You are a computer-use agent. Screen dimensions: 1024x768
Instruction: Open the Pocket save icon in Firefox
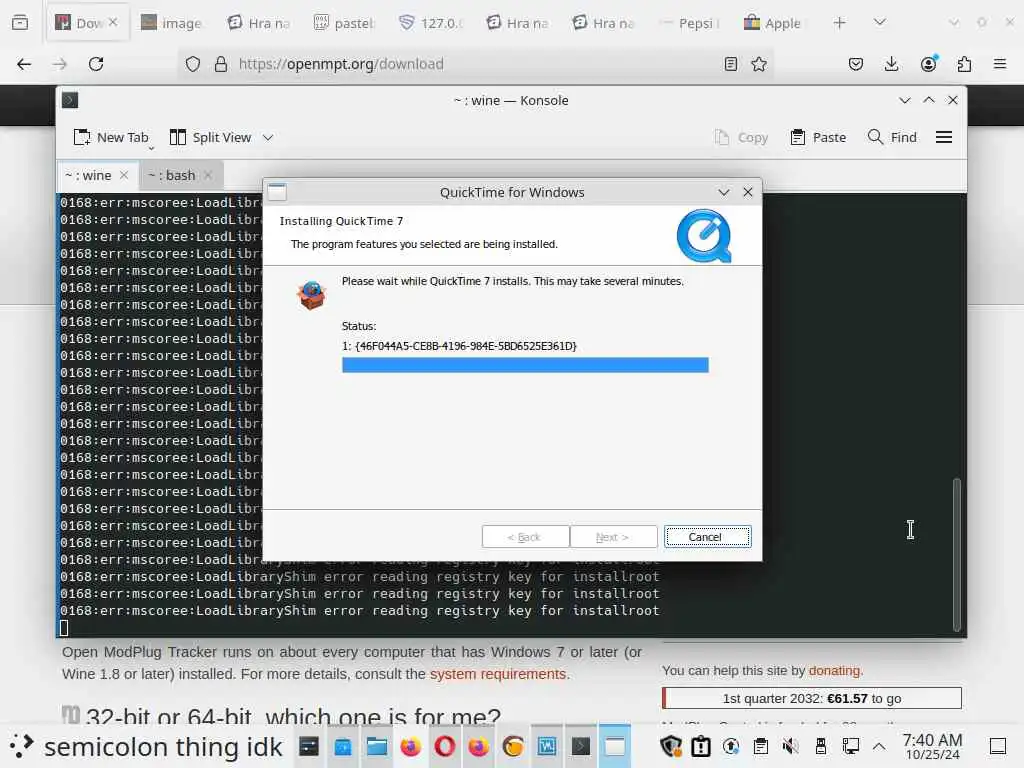point(856,64)
